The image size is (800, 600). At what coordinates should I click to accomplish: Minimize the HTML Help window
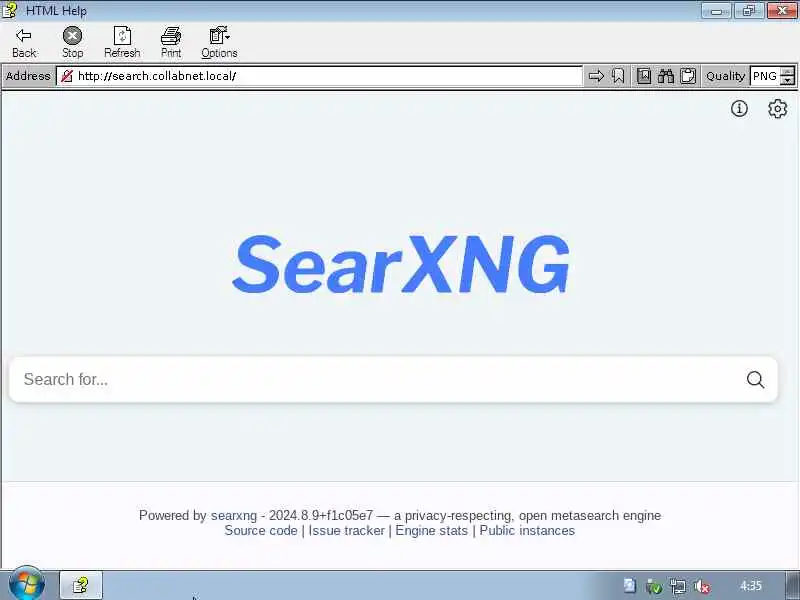716,11
